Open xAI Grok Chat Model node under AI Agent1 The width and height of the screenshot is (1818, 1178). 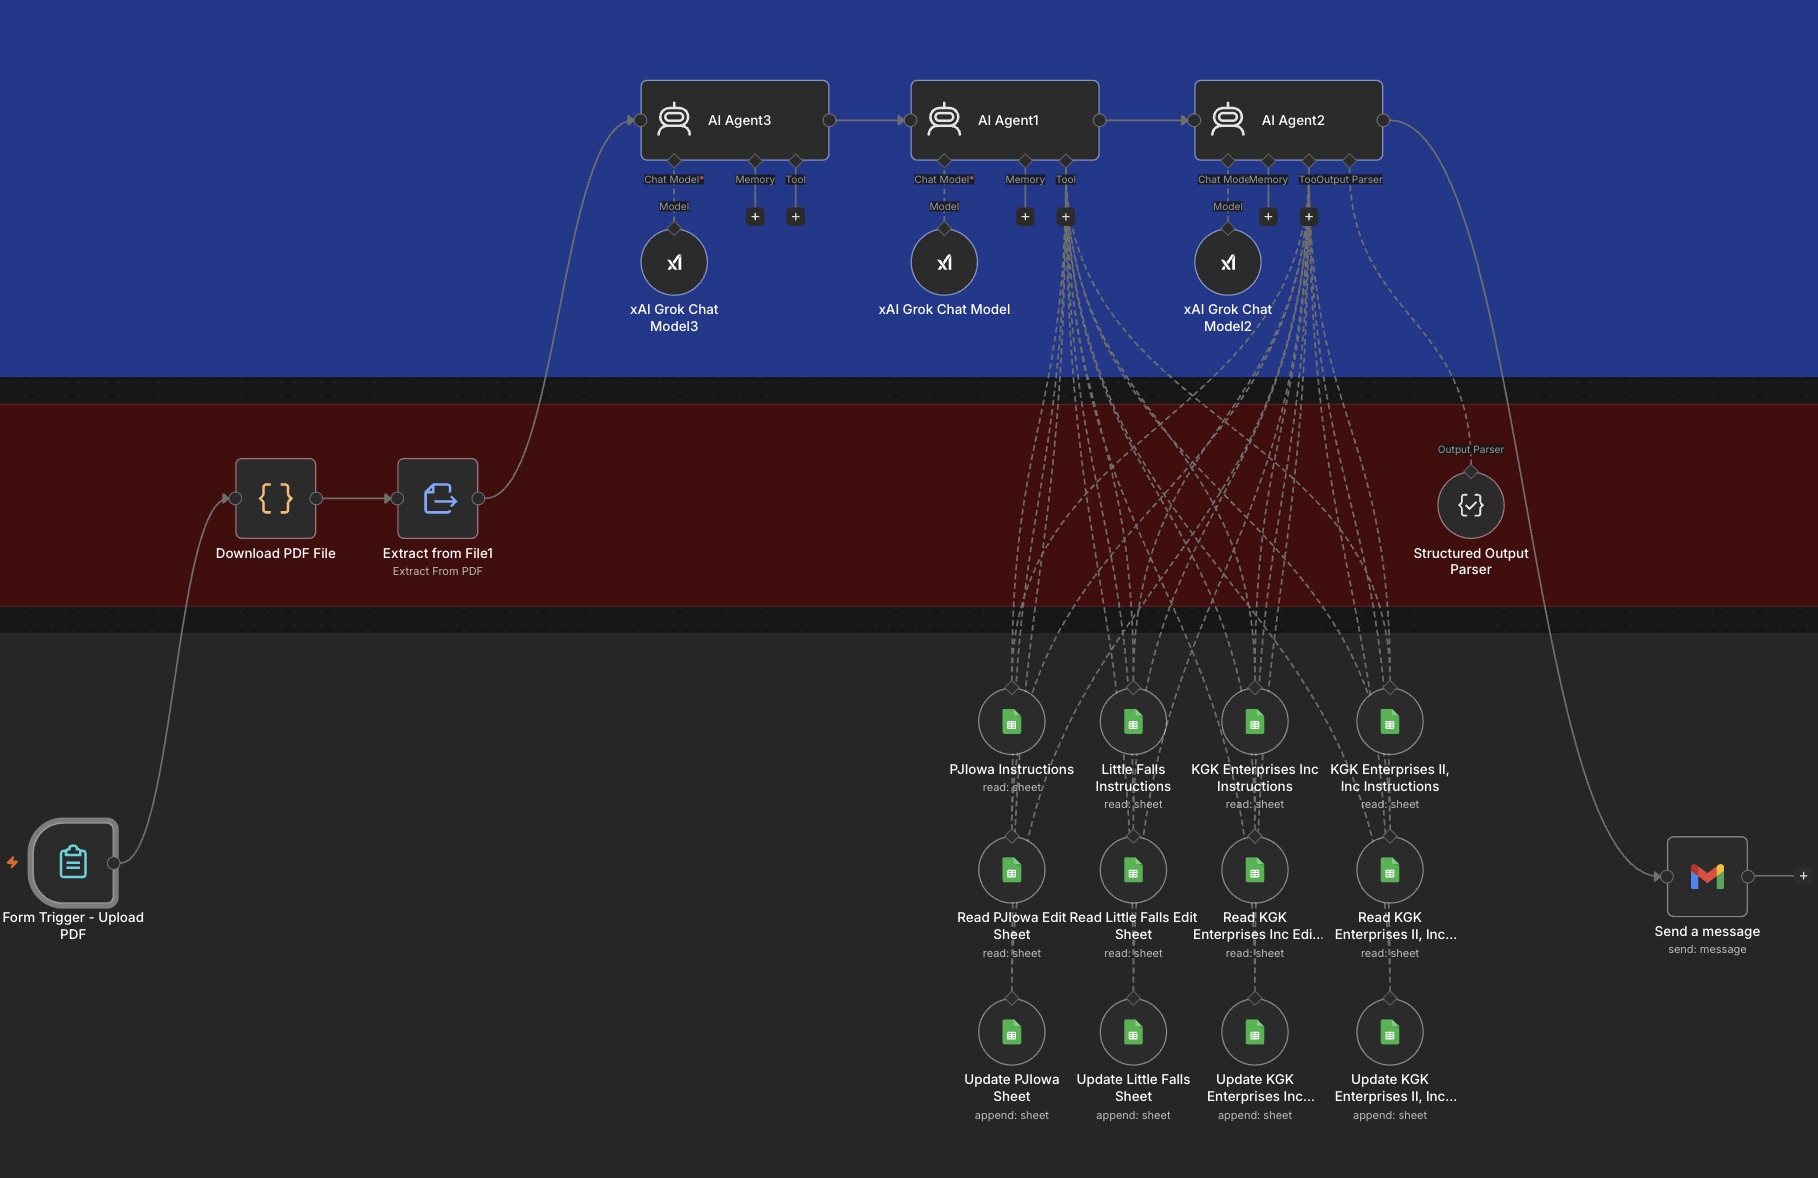point(944,262)
